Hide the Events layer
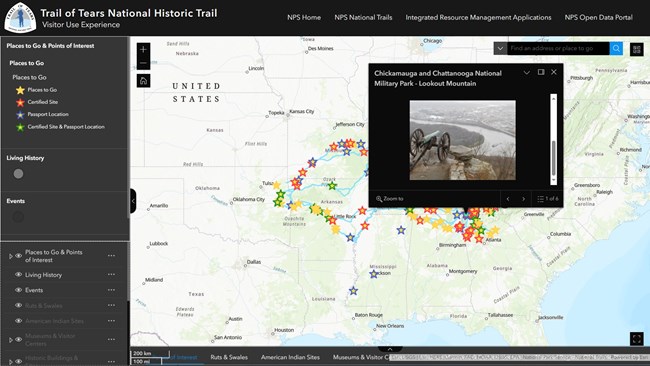Viewport: 650px width, 366px height. [x=18, y=290]
